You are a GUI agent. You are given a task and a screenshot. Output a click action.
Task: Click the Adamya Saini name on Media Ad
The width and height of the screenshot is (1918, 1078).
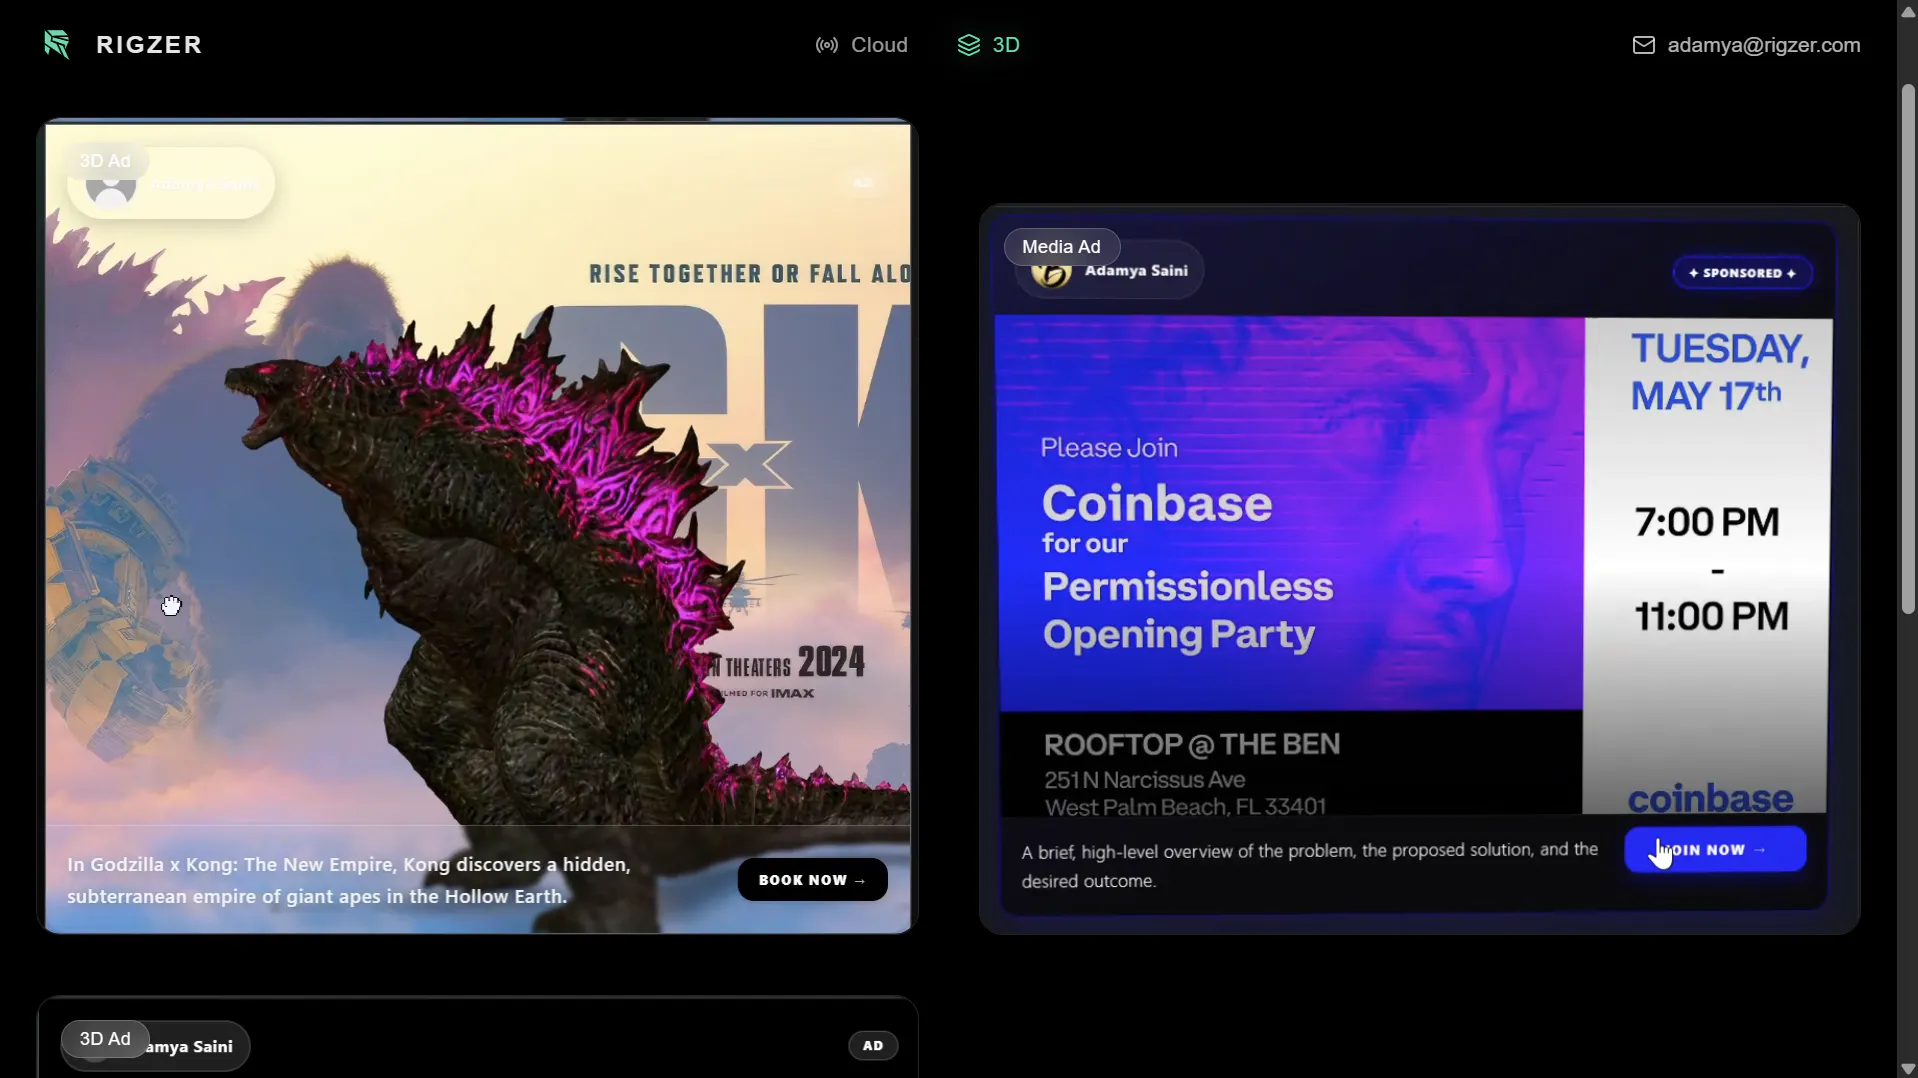click(1136, 271)
